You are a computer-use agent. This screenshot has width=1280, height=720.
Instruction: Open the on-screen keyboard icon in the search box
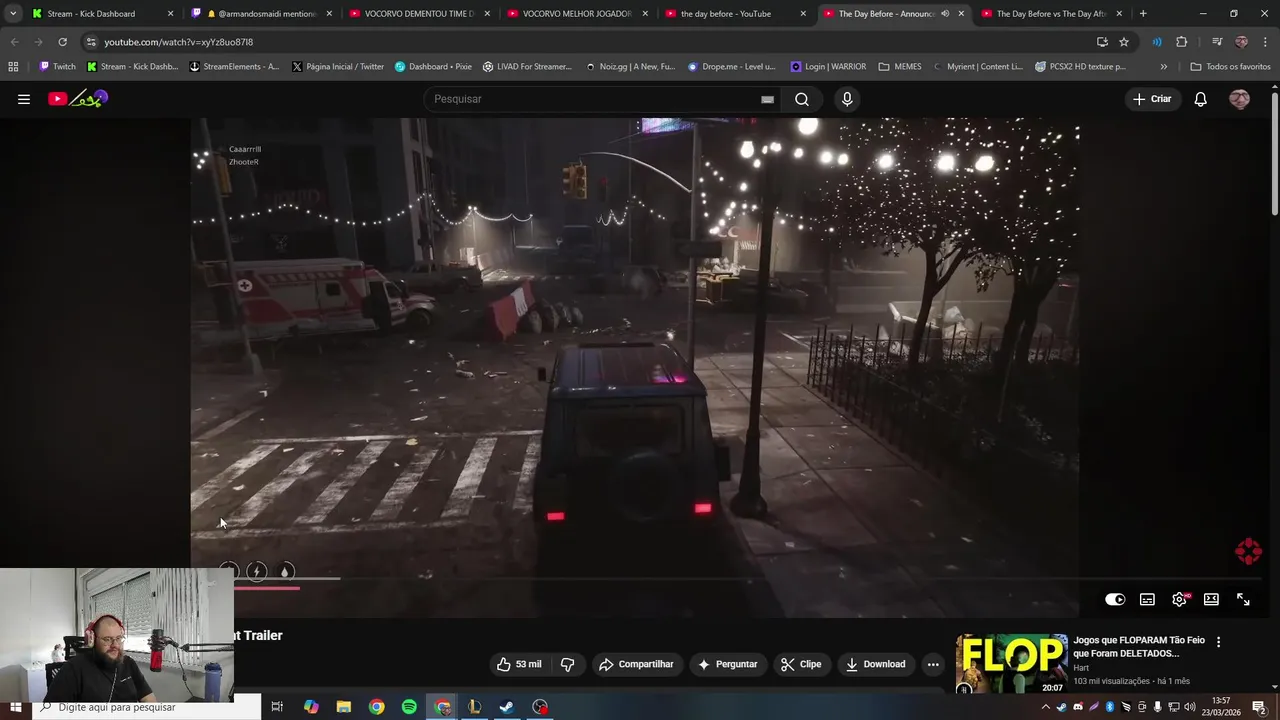click(767, 99)
